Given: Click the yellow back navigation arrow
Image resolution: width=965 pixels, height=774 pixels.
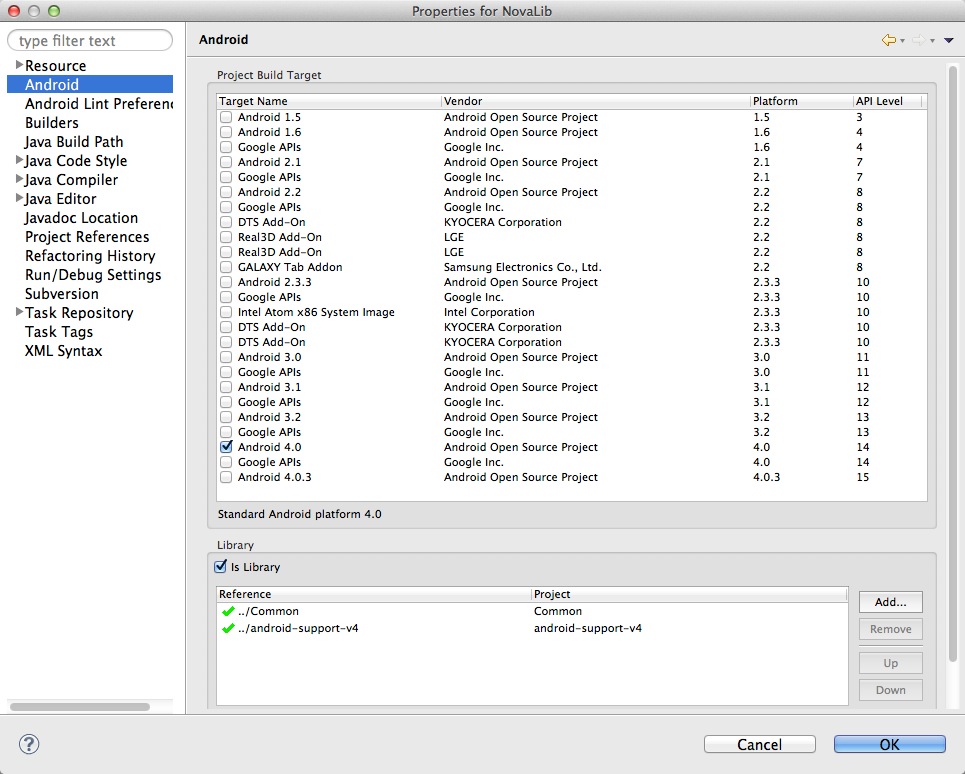Looking at the screenshot, I should click(888, 41).
